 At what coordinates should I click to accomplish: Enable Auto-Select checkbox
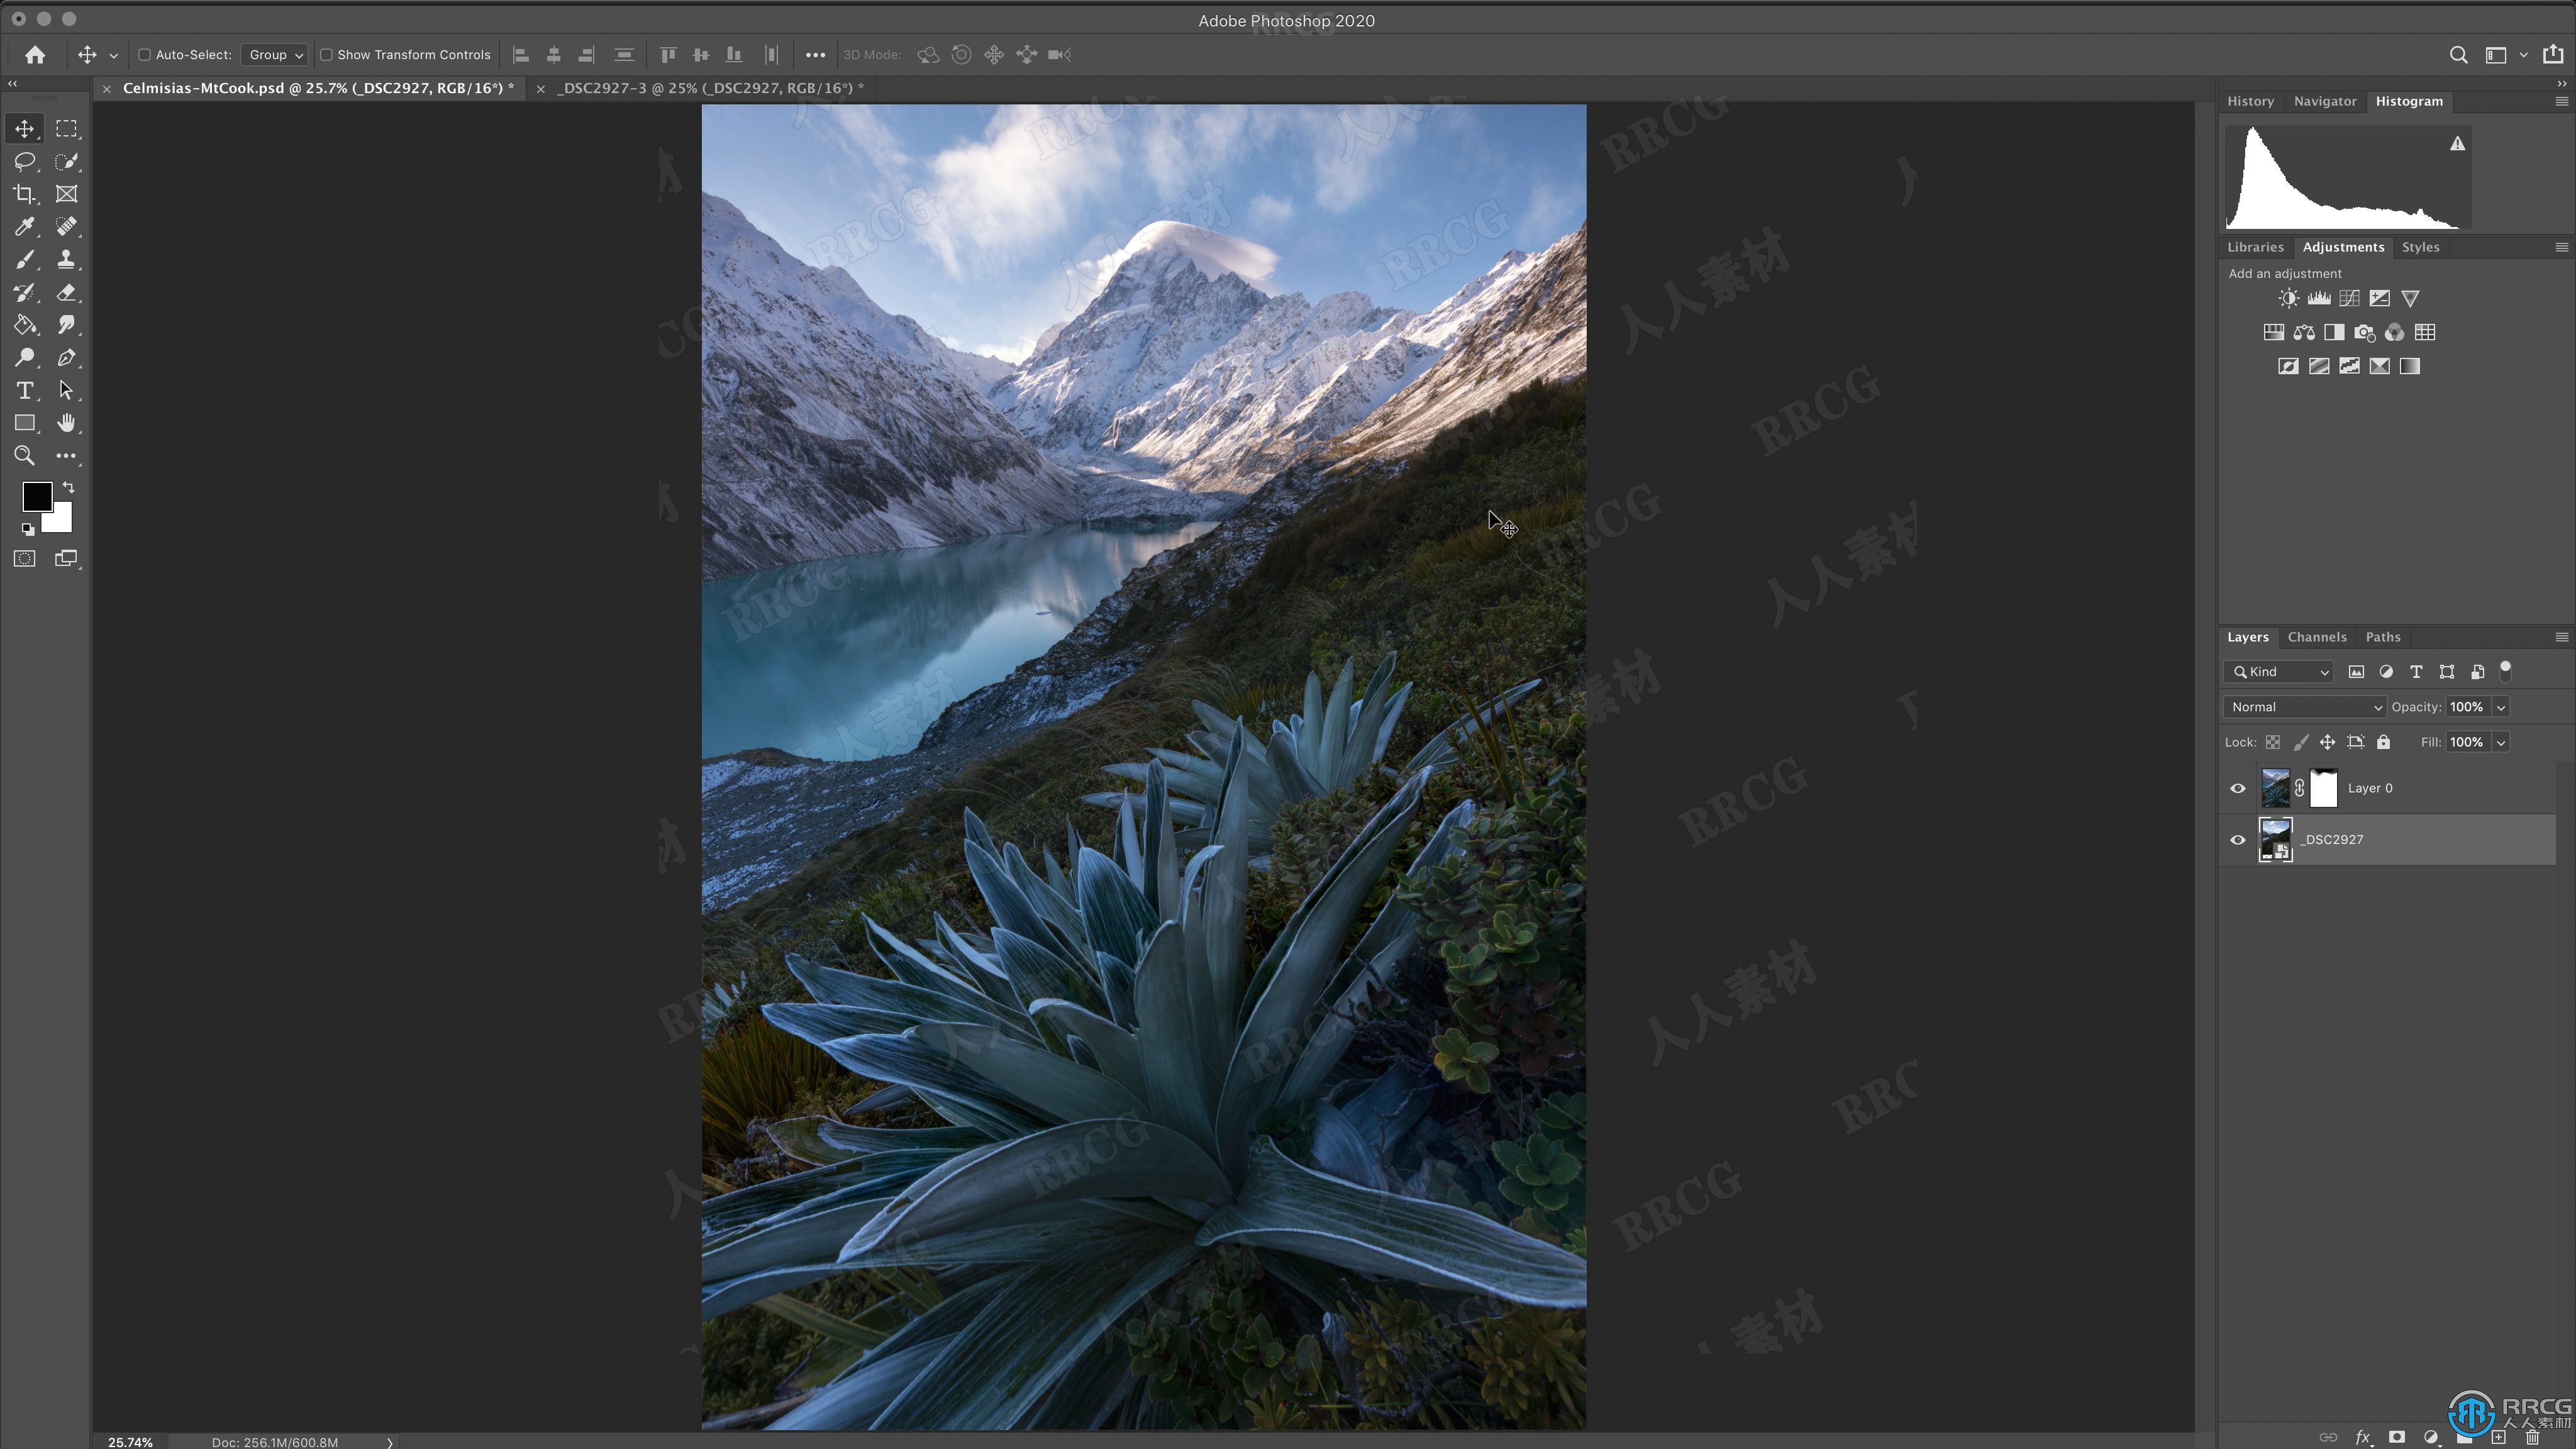pos(145,55)
